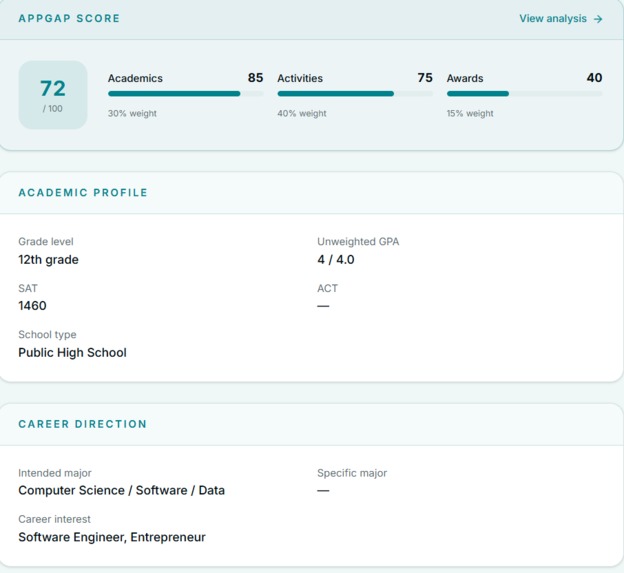Image resolution: width=624 pixels, height=573 pixels.
Task: Click the Grade level label
Action: click(46, 242)
